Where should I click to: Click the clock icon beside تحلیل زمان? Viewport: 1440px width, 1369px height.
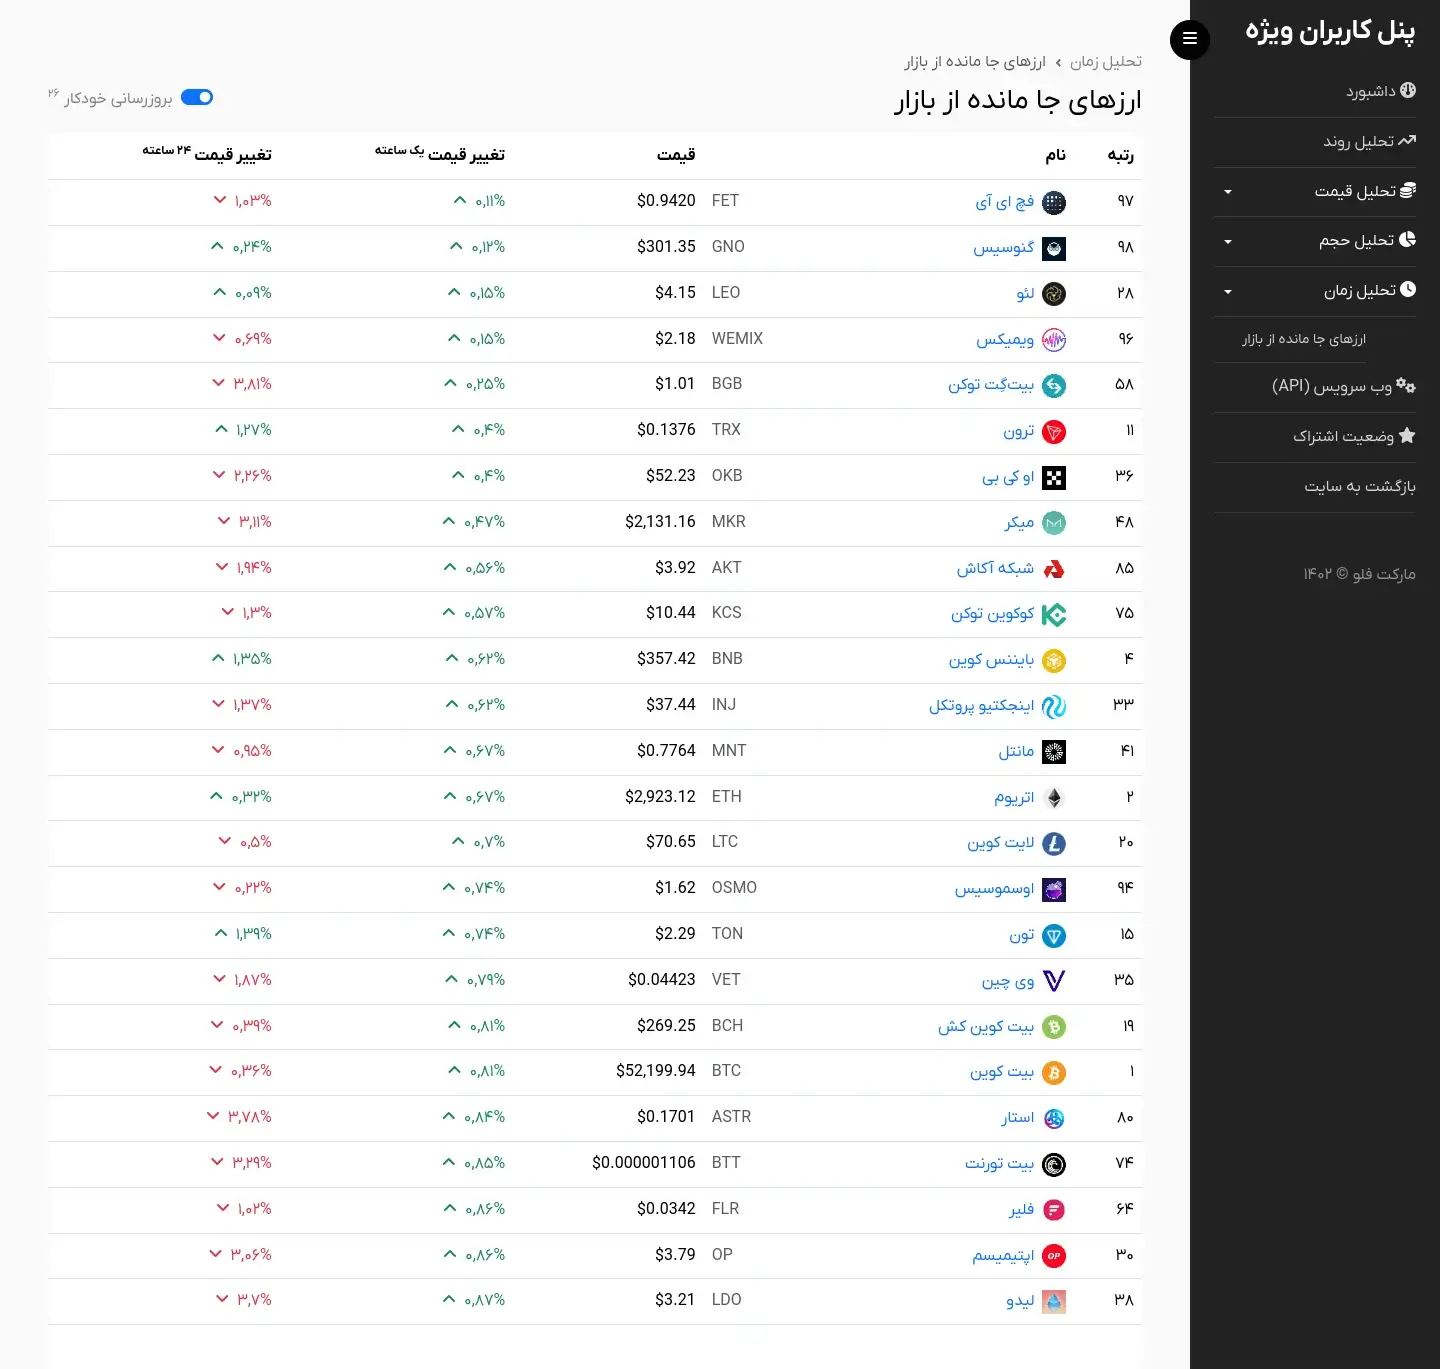point(1408,289)
